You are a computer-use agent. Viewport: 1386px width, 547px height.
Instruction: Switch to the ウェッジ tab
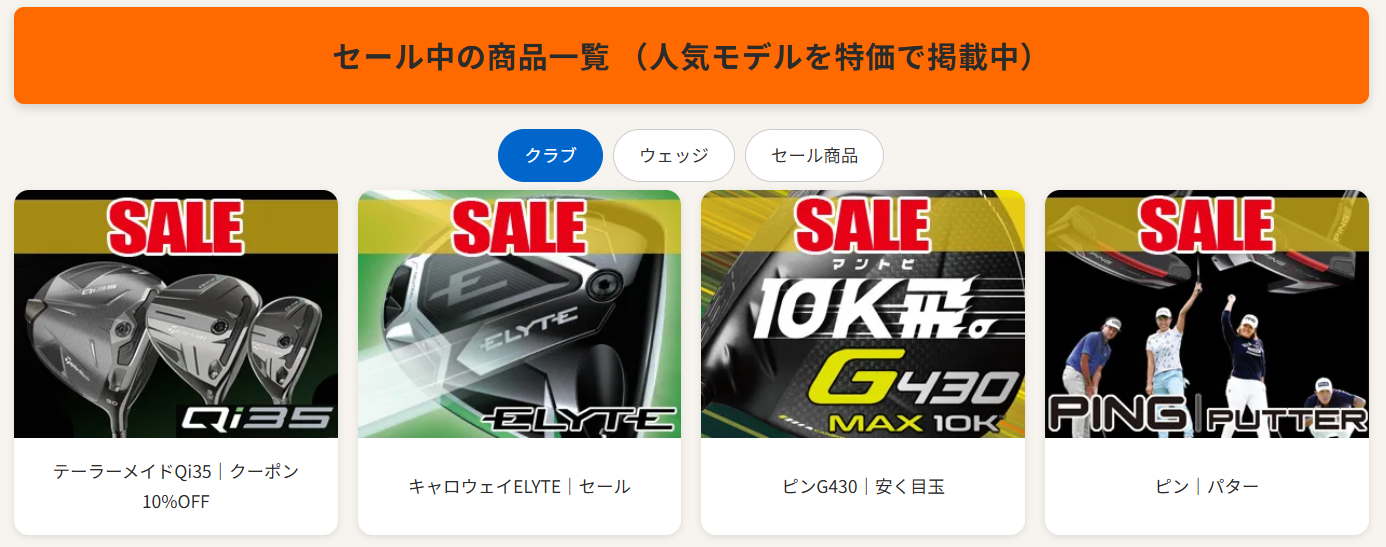(674, 155)
